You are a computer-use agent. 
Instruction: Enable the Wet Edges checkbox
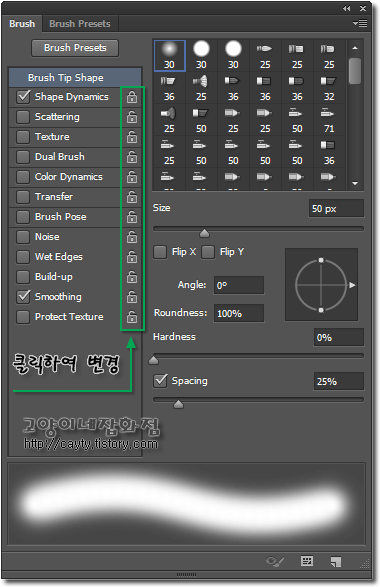pos(23,257)
